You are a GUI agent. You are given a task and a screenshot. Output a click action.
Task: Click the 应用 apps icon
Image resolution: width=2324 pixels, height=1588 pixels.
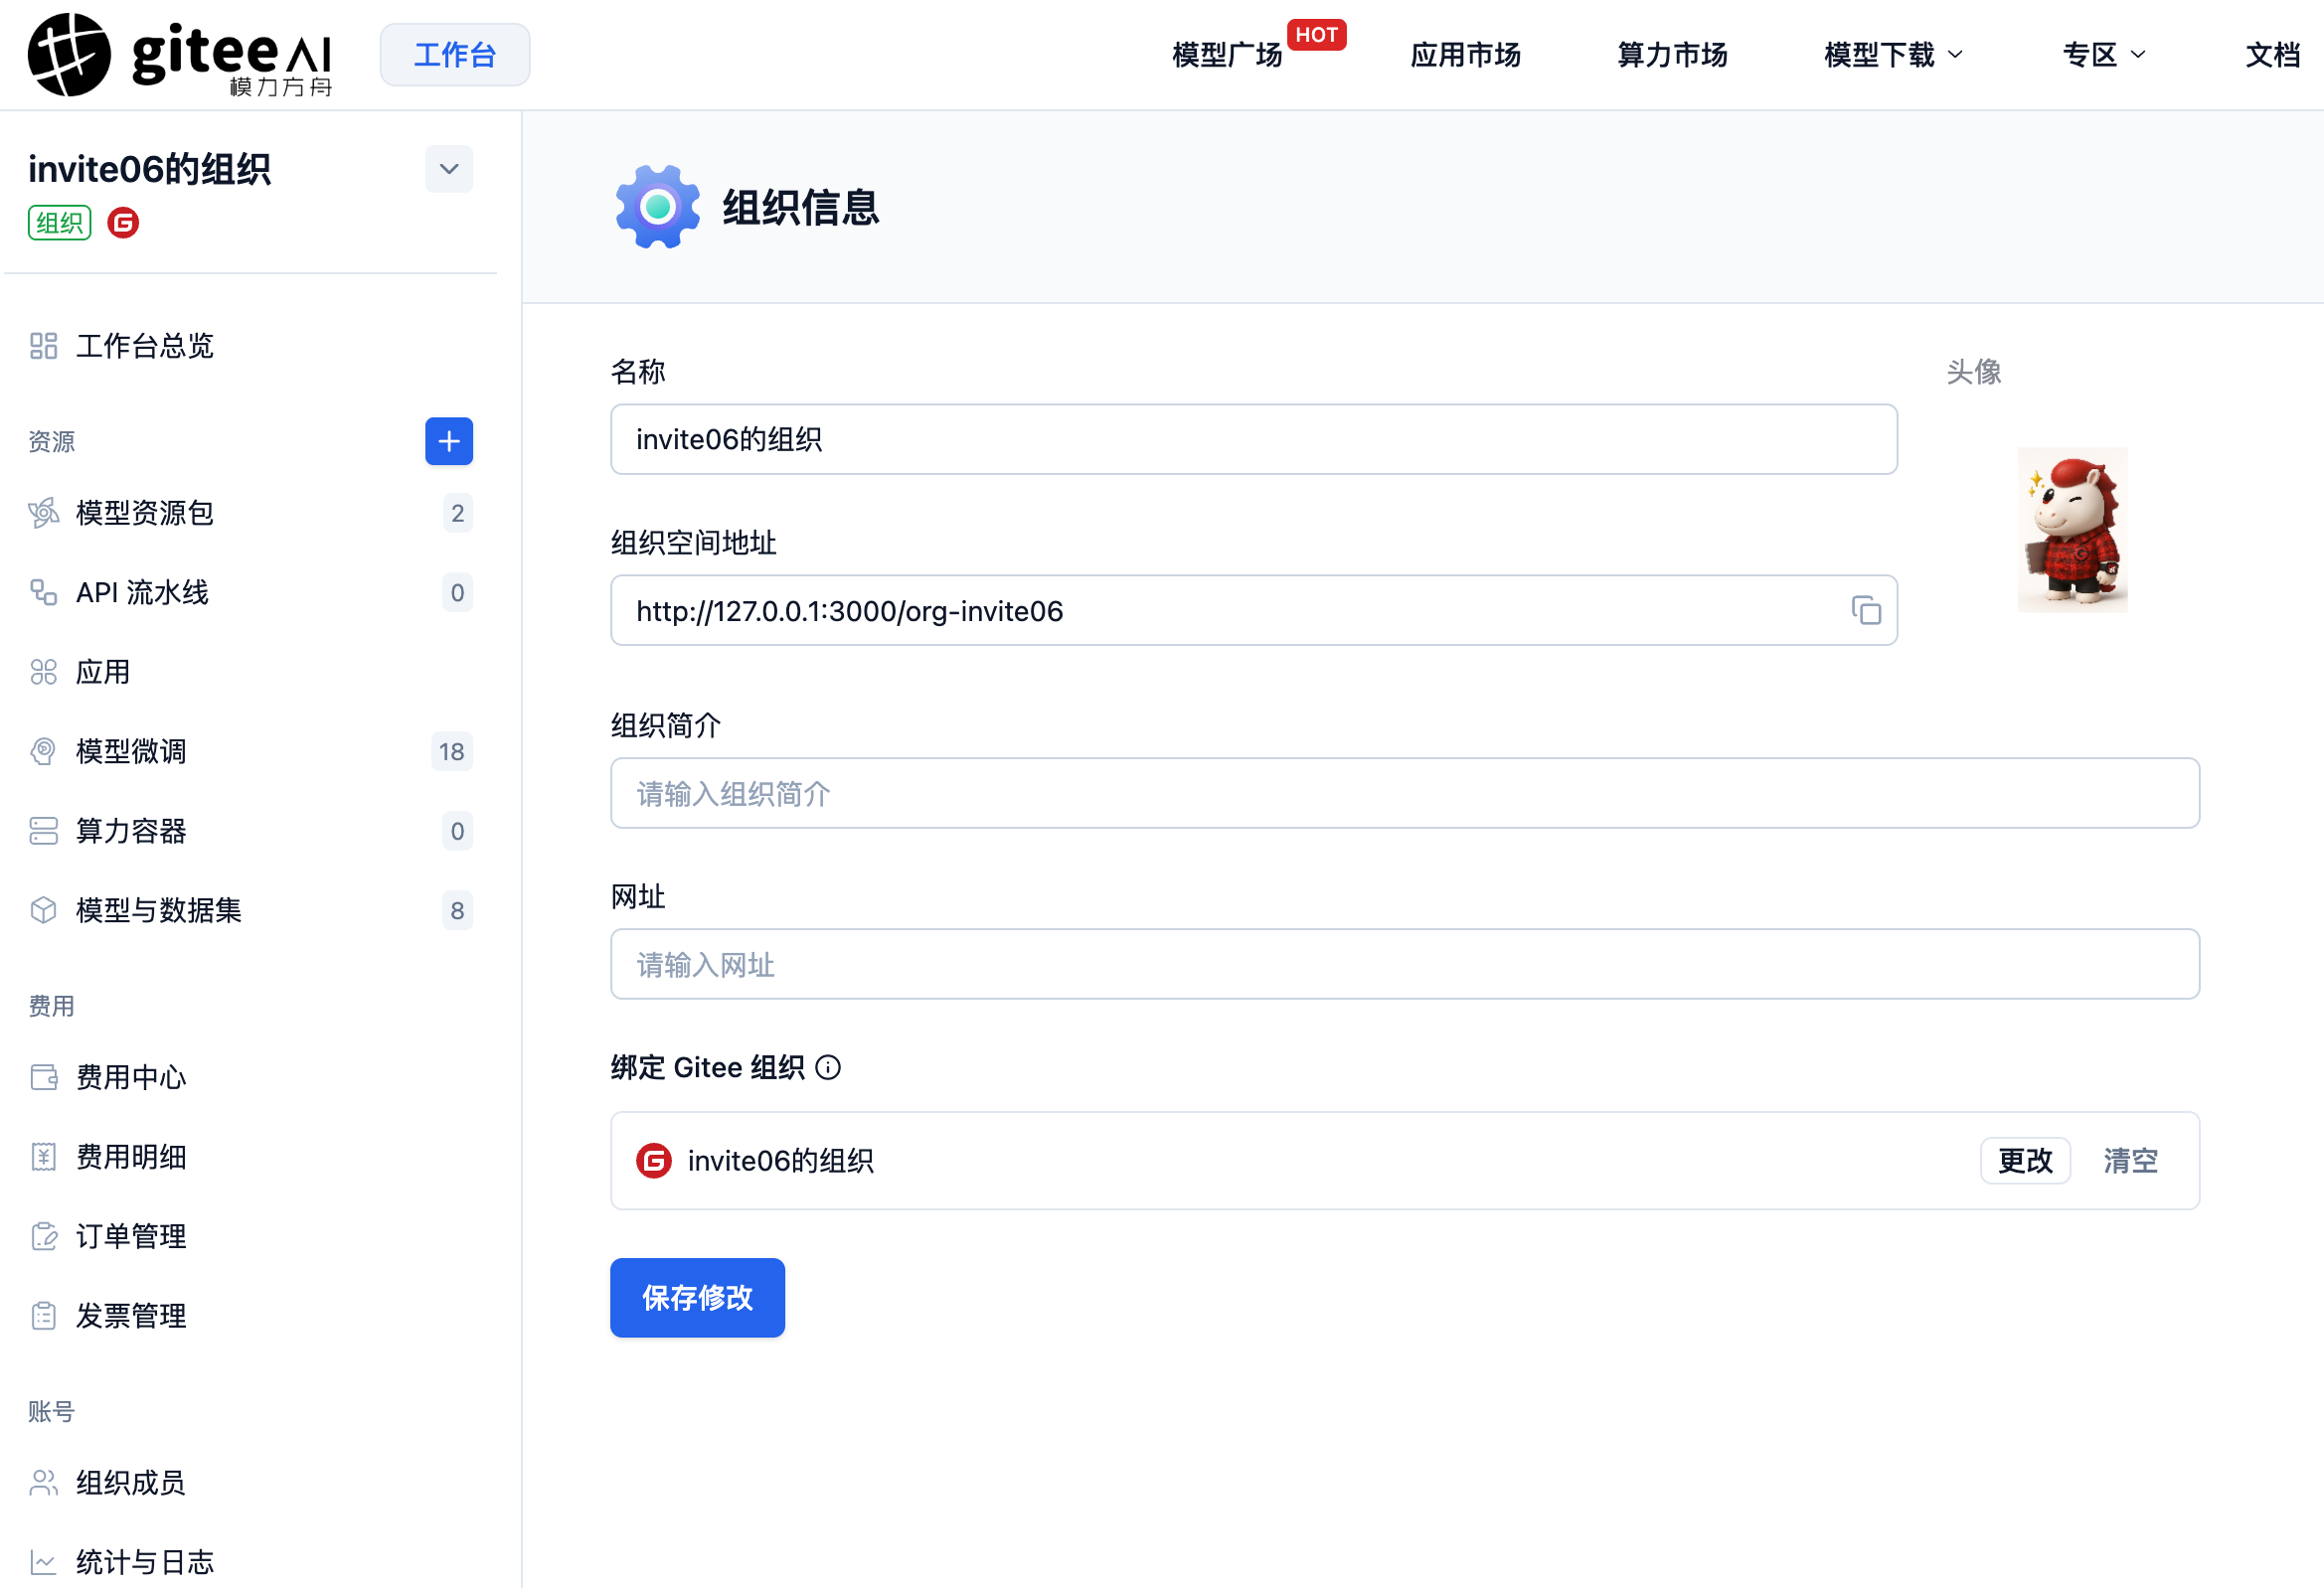coord(43,672)
